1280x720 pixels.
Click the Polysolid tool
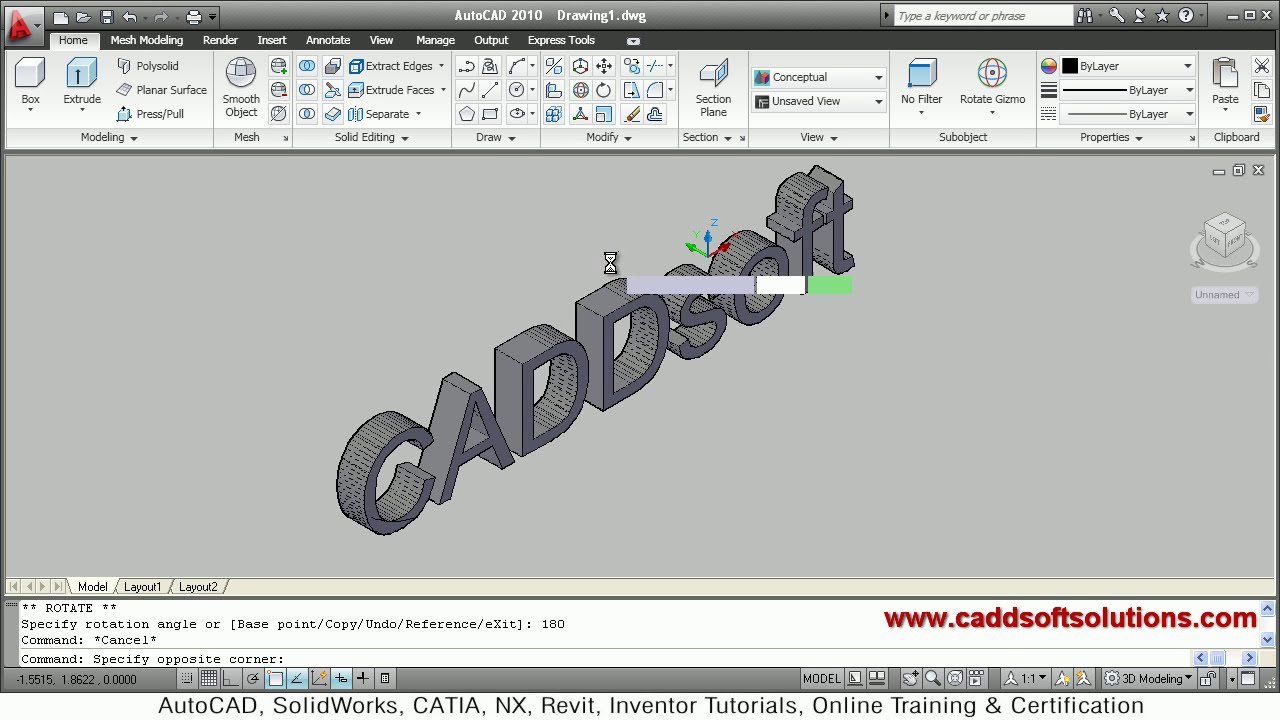[147, 66]
